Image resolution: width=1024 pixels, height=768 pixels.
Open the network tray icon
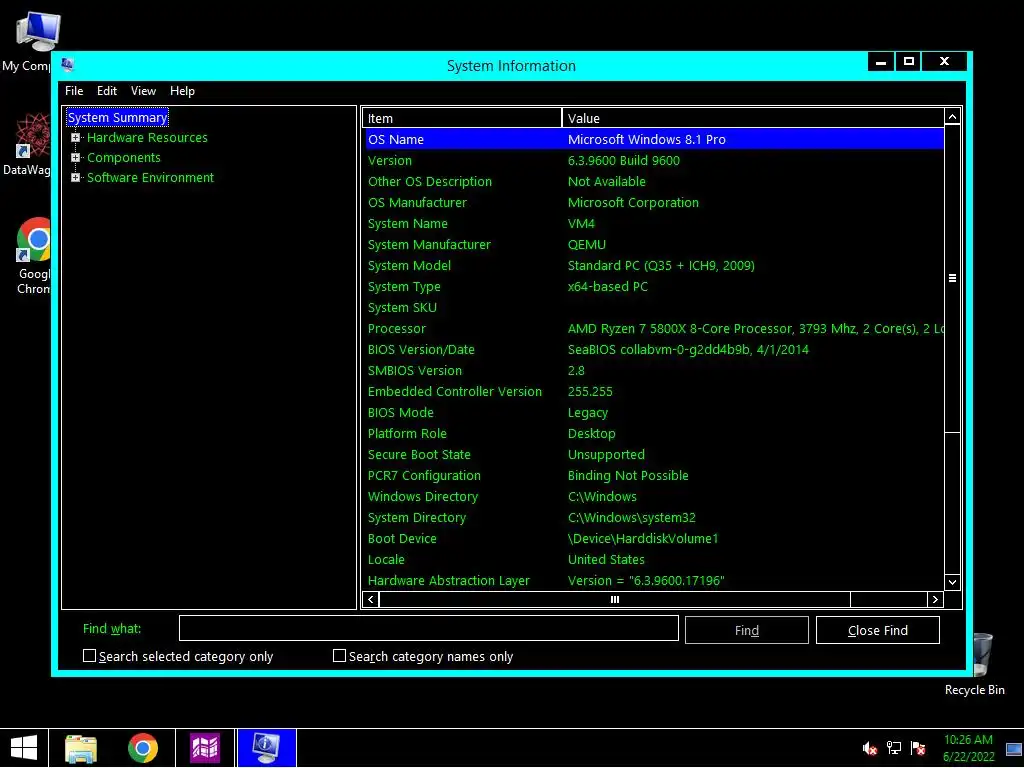tap(893, 748)
